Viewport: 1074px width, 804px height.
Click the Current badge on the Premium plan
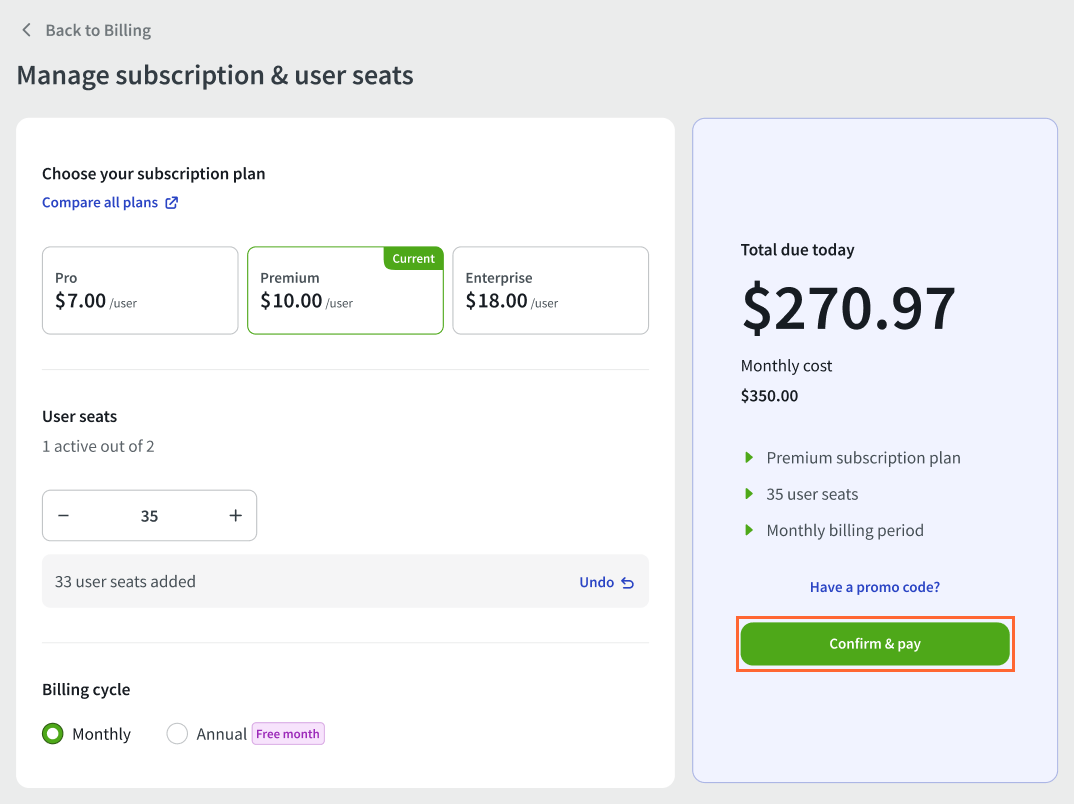tap(413, 258)
